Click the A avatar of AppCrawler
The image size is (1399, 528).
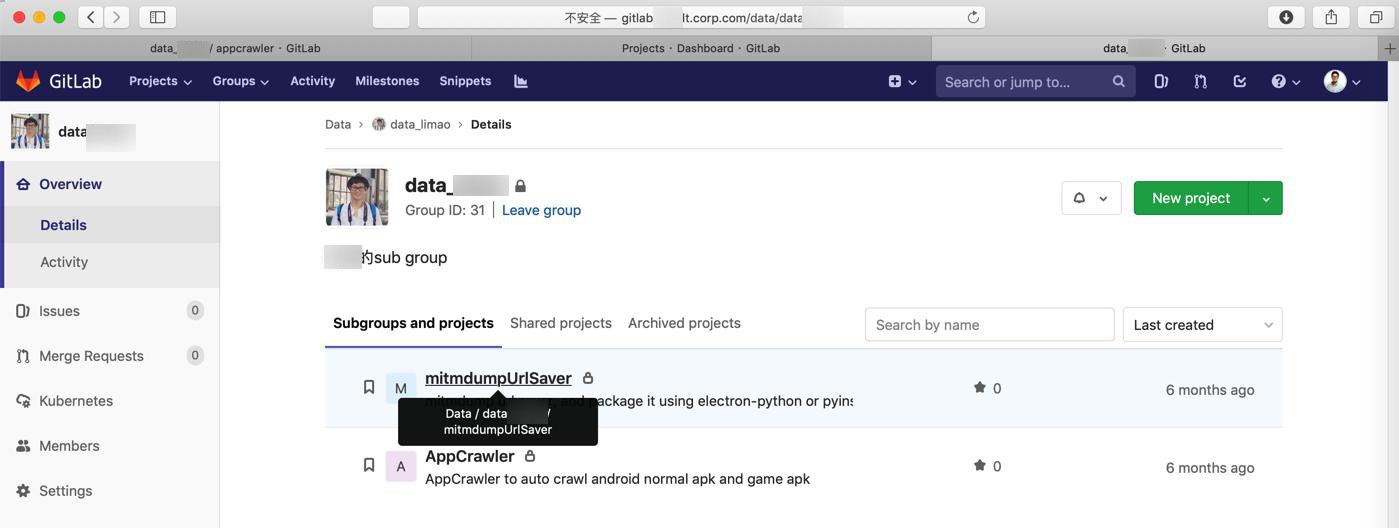pyautogui.click(x=401, y=466)
